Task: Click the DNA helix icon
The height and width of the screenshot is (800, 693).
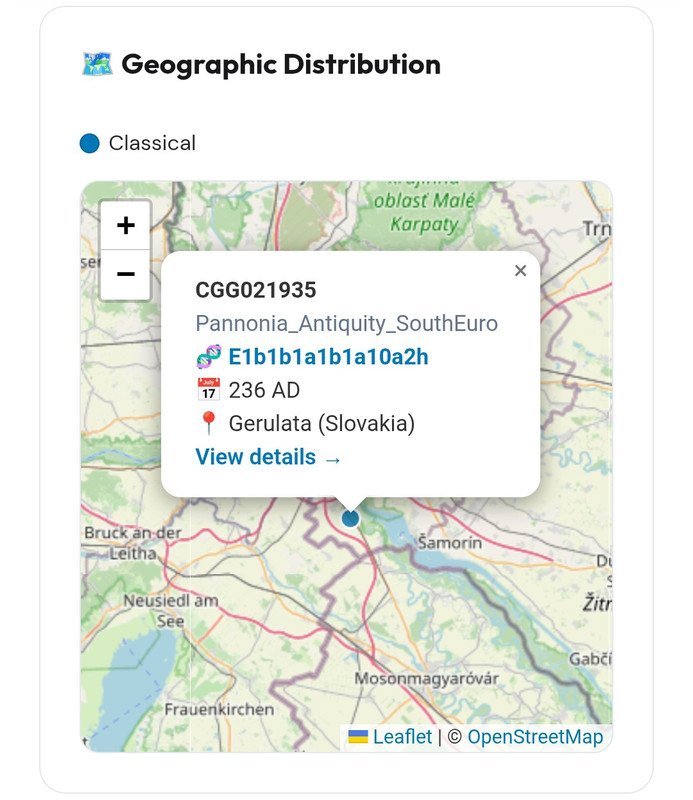Action: [208, 357]
